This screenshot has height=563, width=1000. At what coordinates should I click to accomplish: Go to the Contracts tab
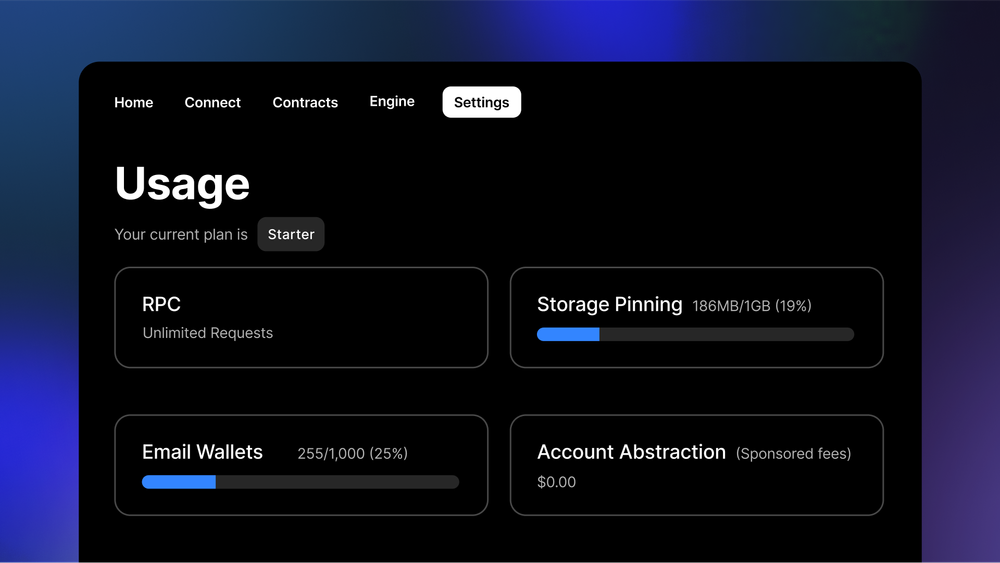305,102
